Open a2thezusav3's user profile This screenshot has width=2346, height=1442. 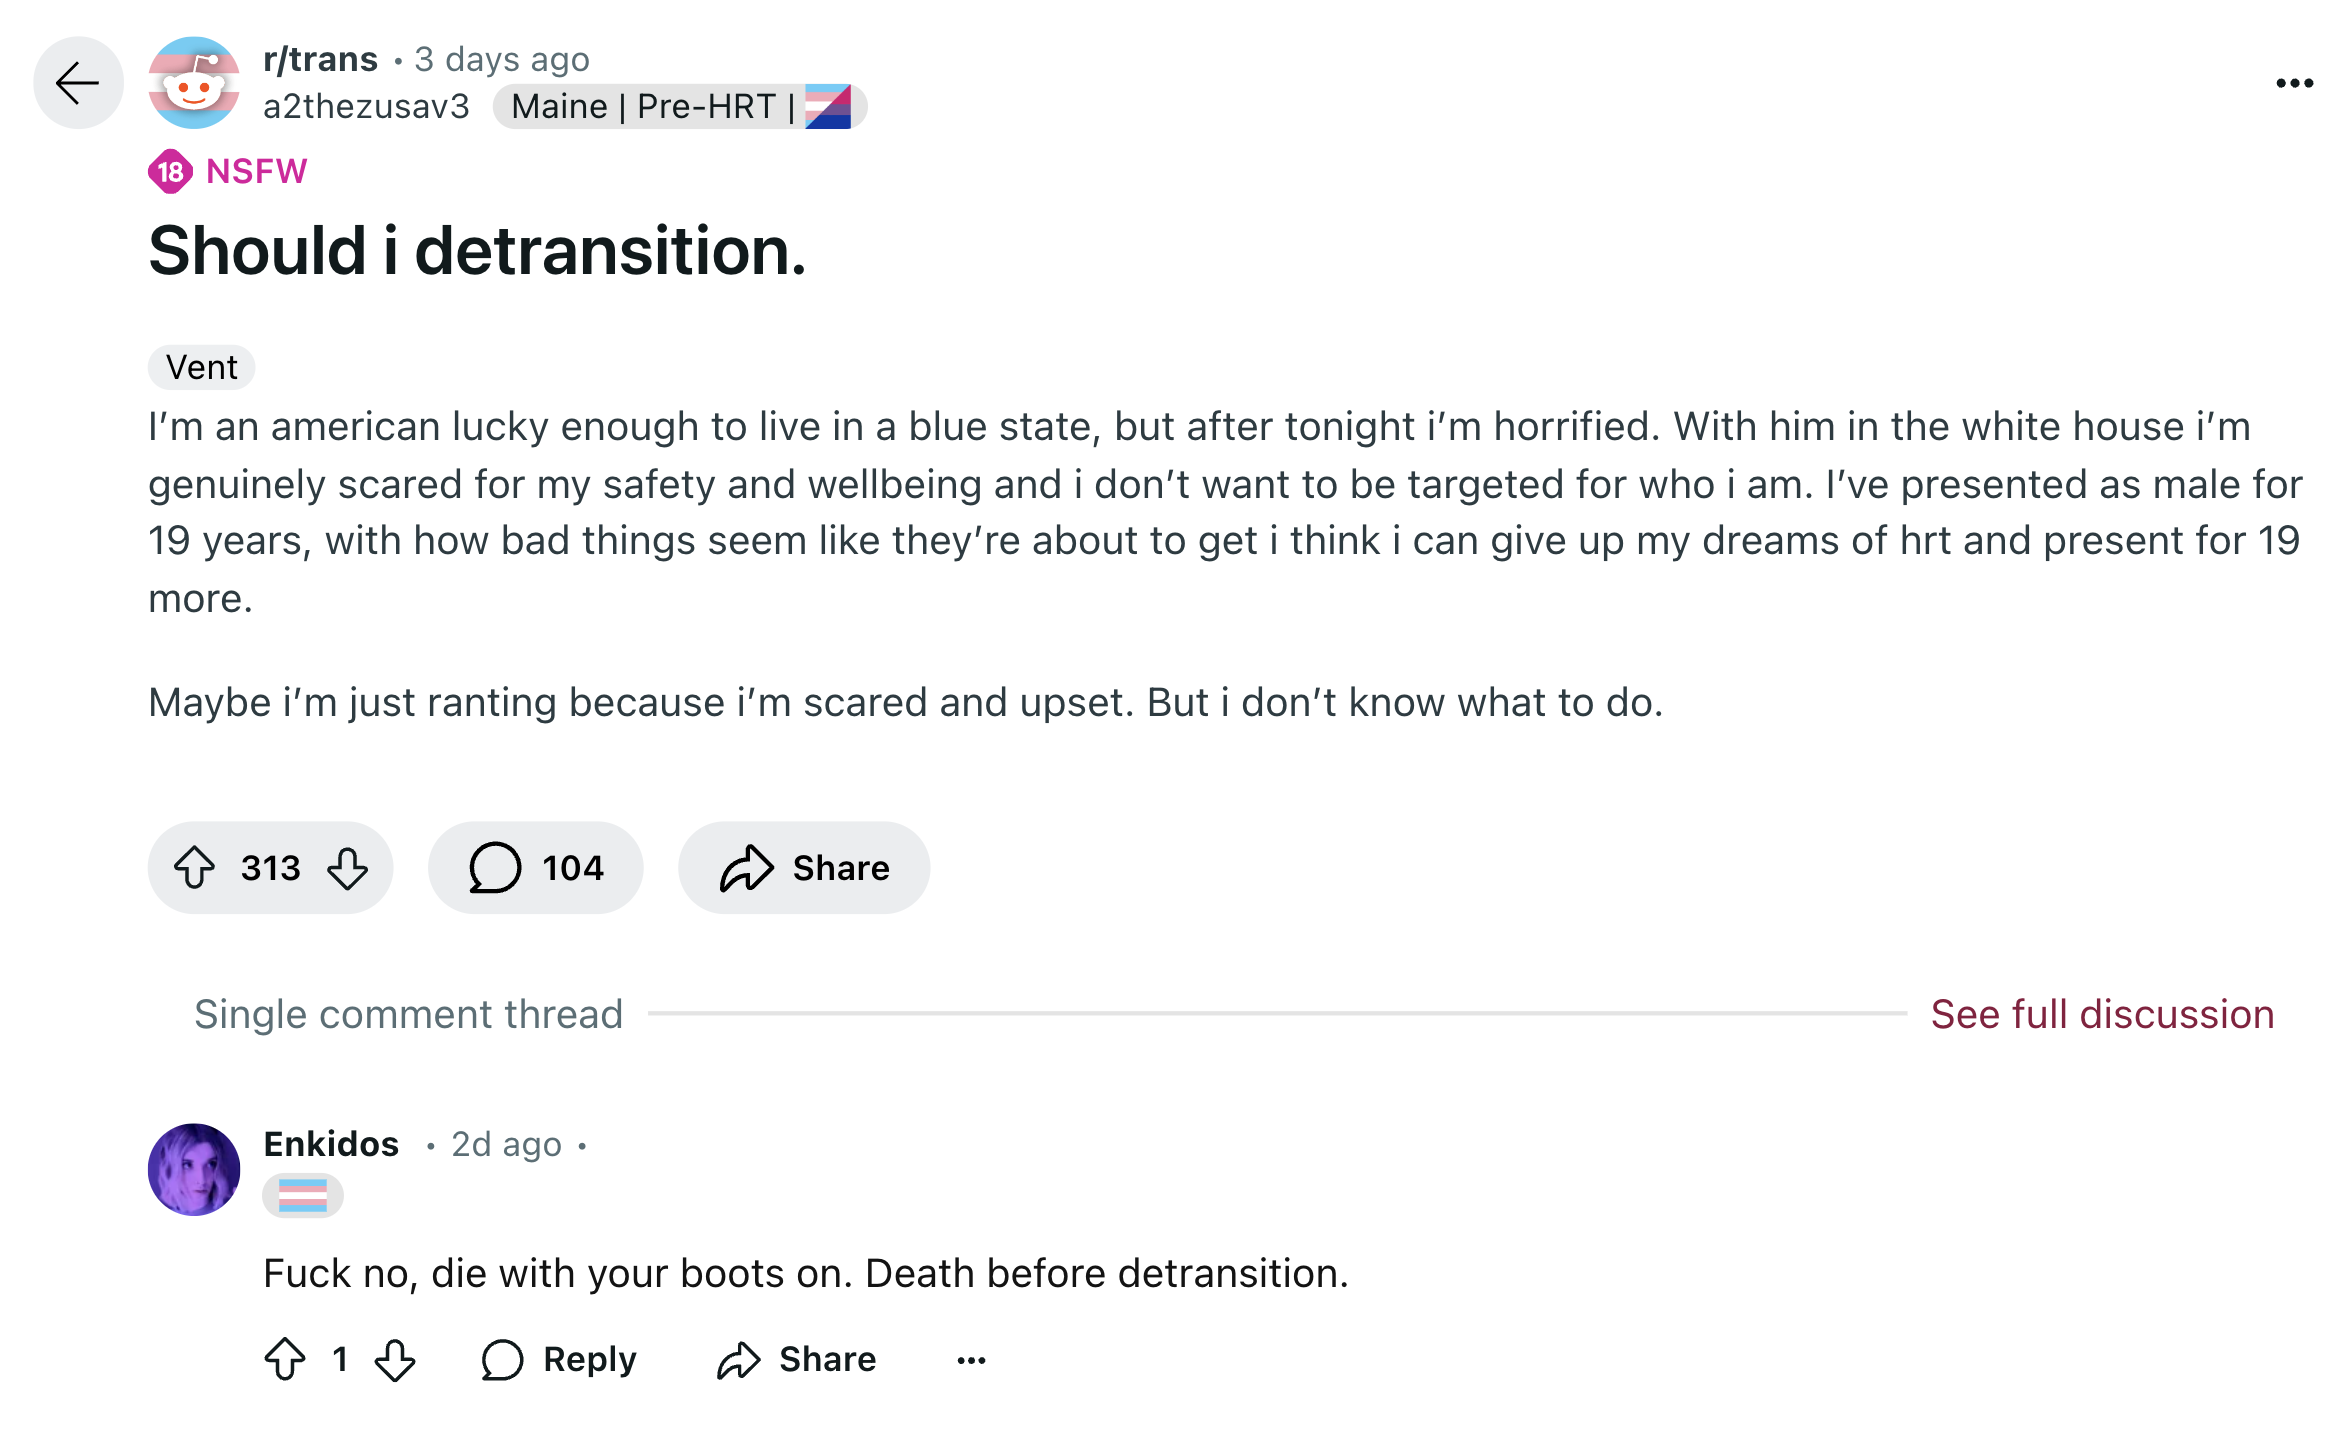click(x=366, y=107)
